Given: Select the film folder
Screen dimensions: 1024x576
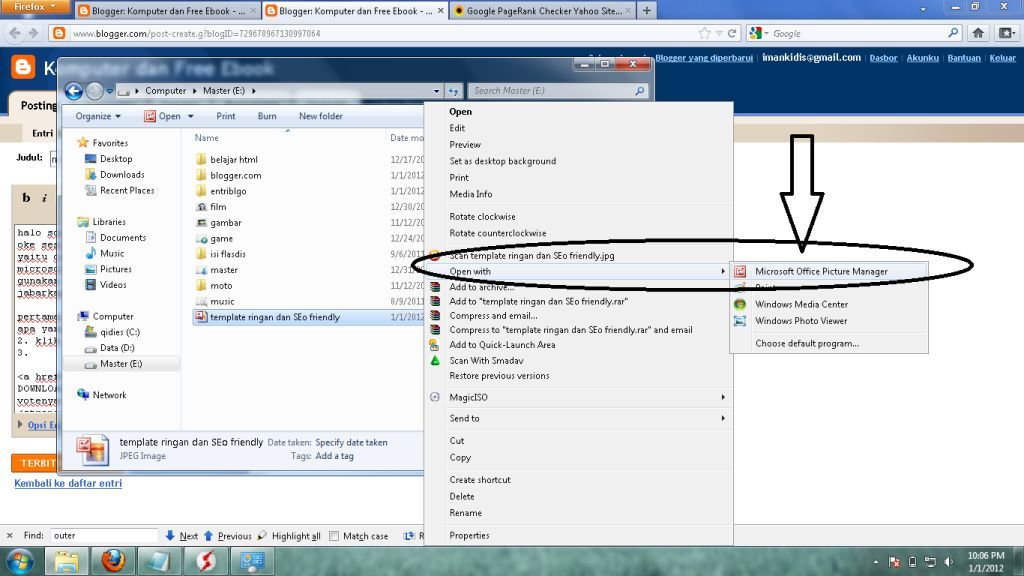Looking at the screenshot, I should click(211, 206).
